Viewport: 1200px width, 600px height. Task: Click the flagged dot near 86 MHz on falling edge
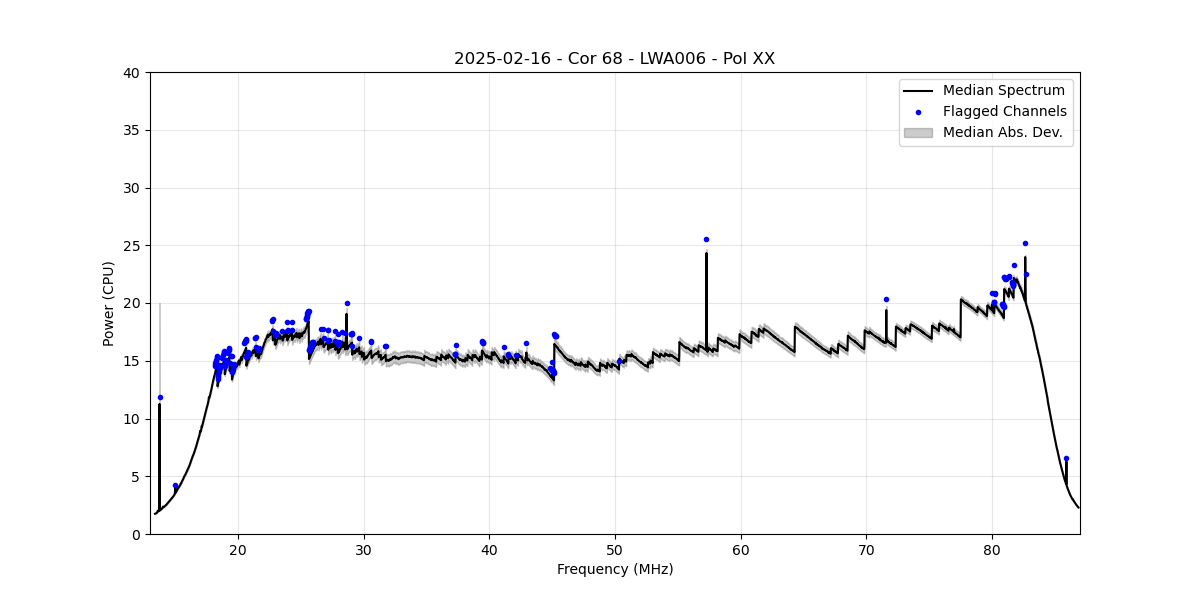(x=1066, y=458)
